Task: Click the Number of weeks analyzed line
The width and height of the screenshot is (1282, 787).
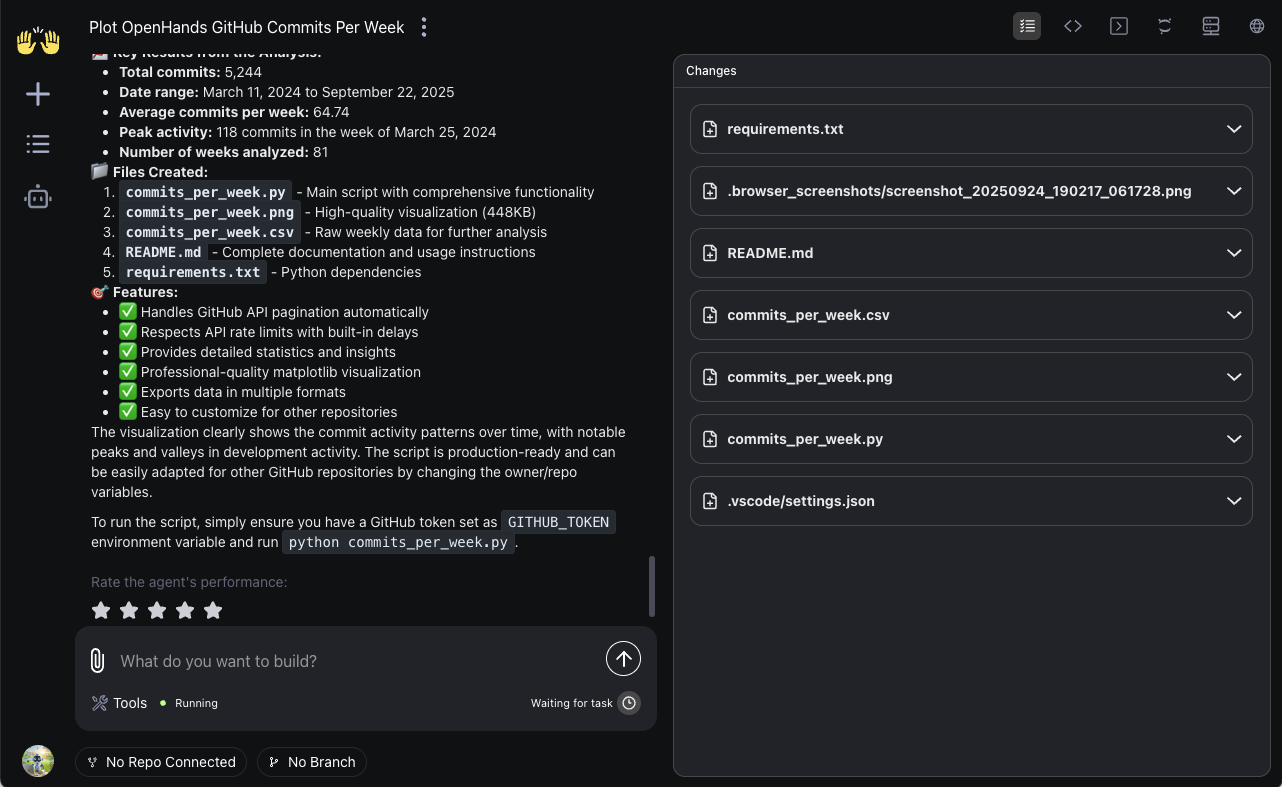Action: (x=224, y=152)
